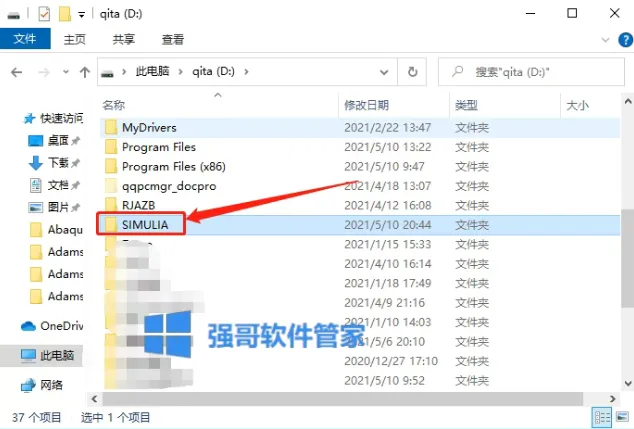Sort by the 名称 column header
The image size is (634, 429).
114,105
